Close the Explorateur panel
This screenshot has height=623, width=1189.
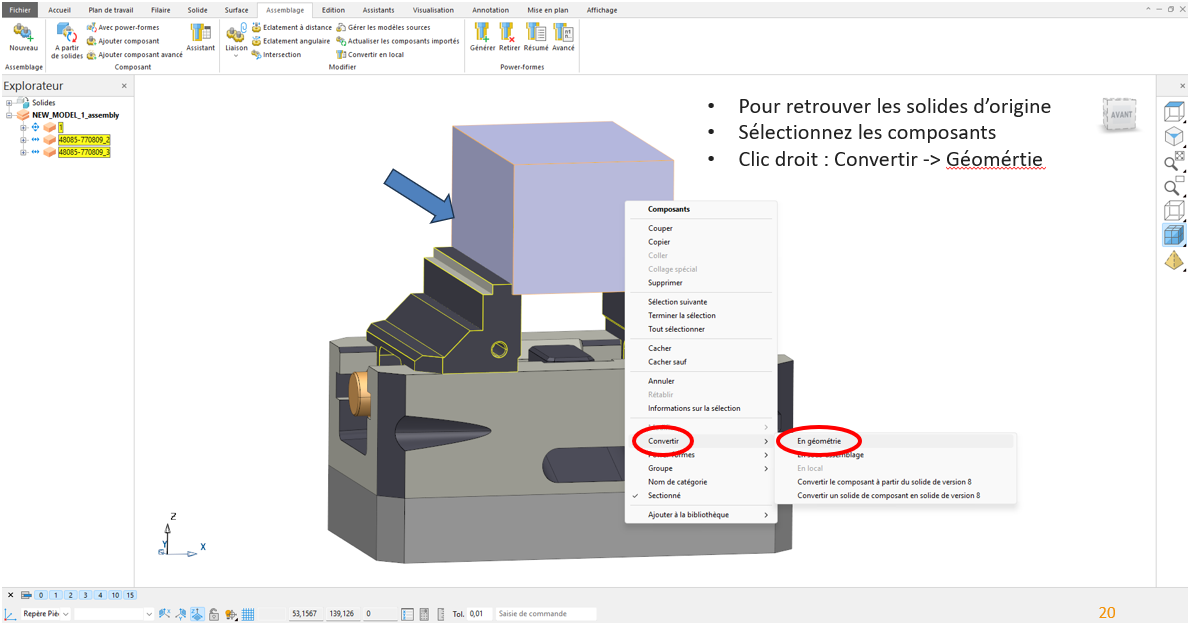pos(124,86)
